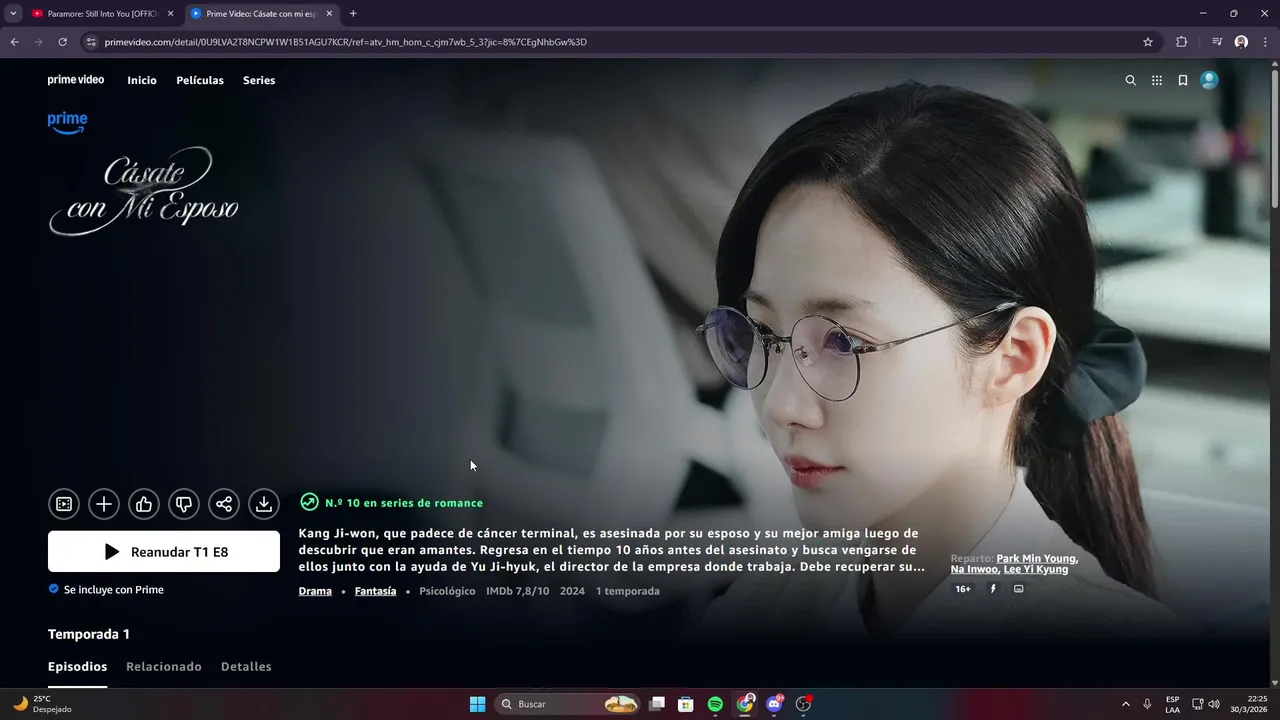
Task: Close the Paramore YouTube tab
Action: [170, 14]
